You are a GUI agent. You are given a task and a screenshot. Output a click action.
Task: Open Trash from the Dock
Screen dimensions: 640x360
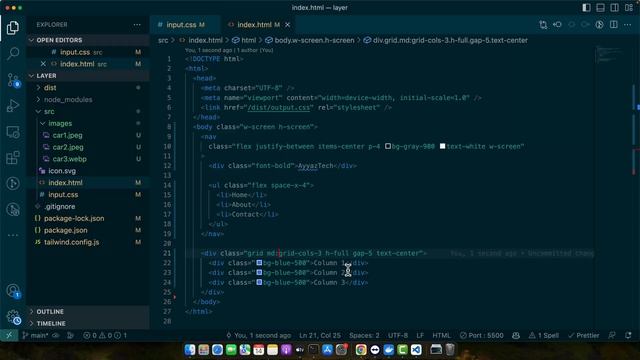[450, 350]
